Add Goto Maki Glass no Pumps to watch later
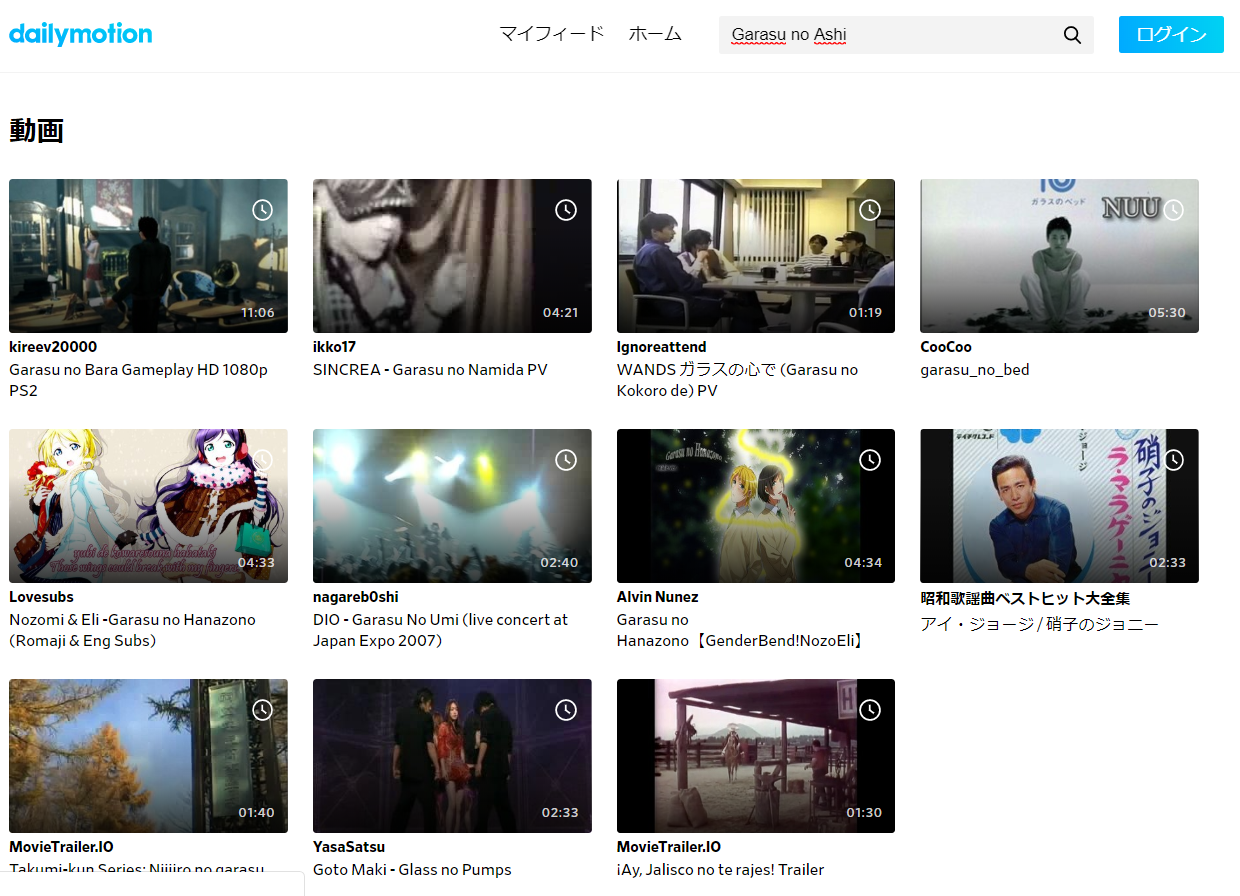This screenshot has height=896, width=1240. click(566, 710)
